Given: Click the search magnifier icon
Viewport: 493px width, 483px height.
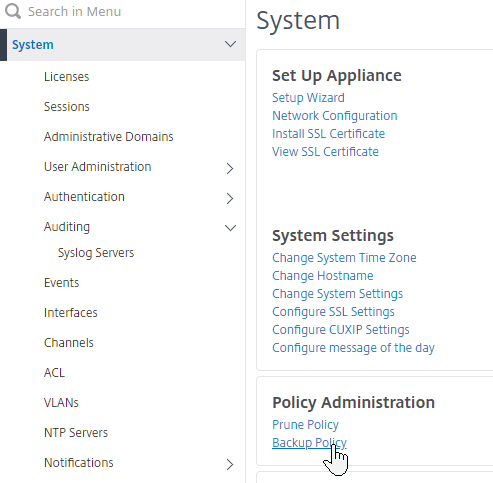Looking at the screenshot, I should point(13,11).
